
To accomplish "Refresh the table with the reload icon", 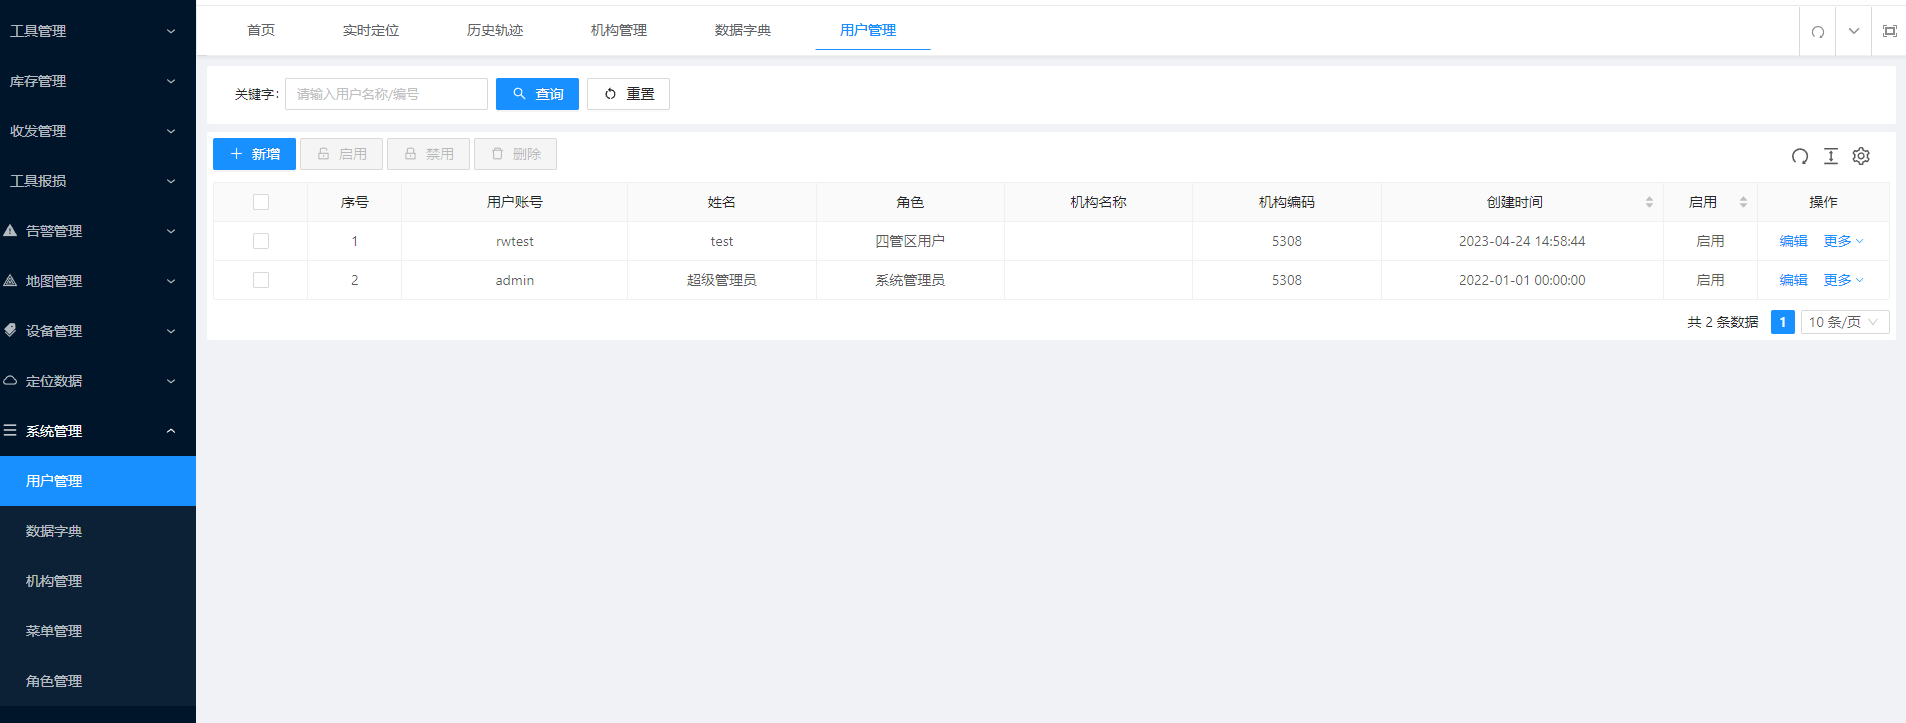I will [x=1800, y=156].
